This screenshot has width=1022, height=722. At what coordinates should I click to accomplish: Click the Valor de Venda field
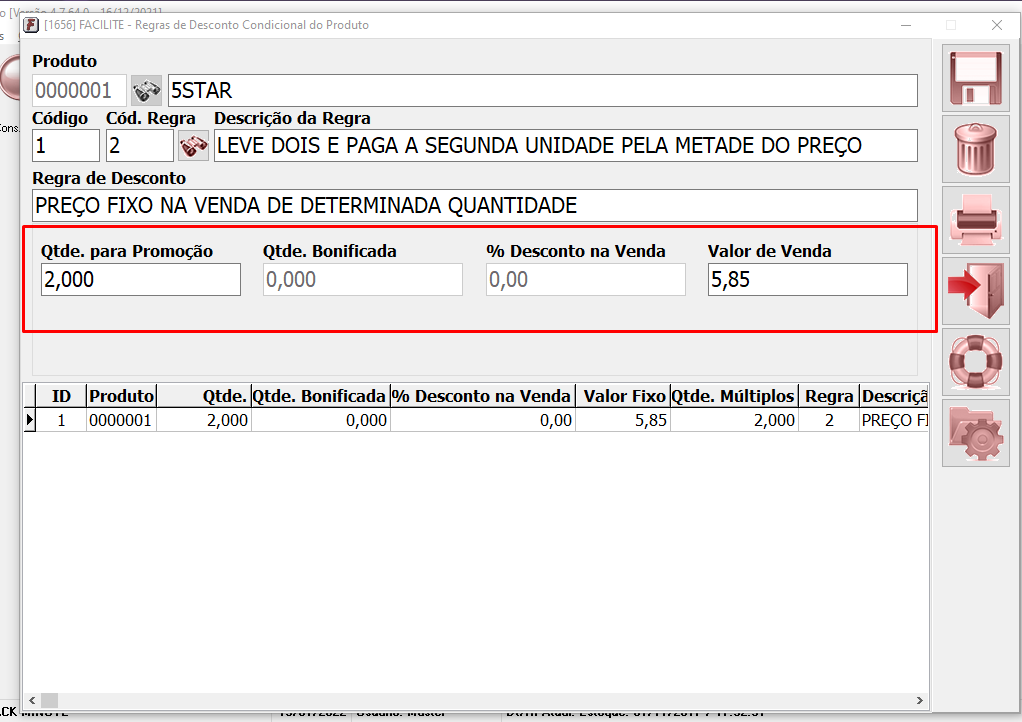(808, 280)
